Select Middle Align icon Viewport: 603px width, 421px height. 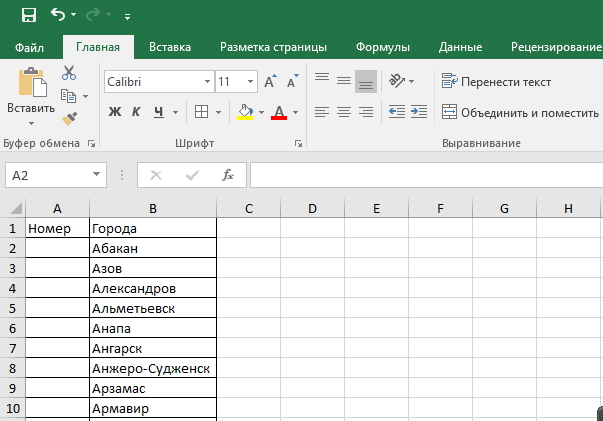point(343,81)
